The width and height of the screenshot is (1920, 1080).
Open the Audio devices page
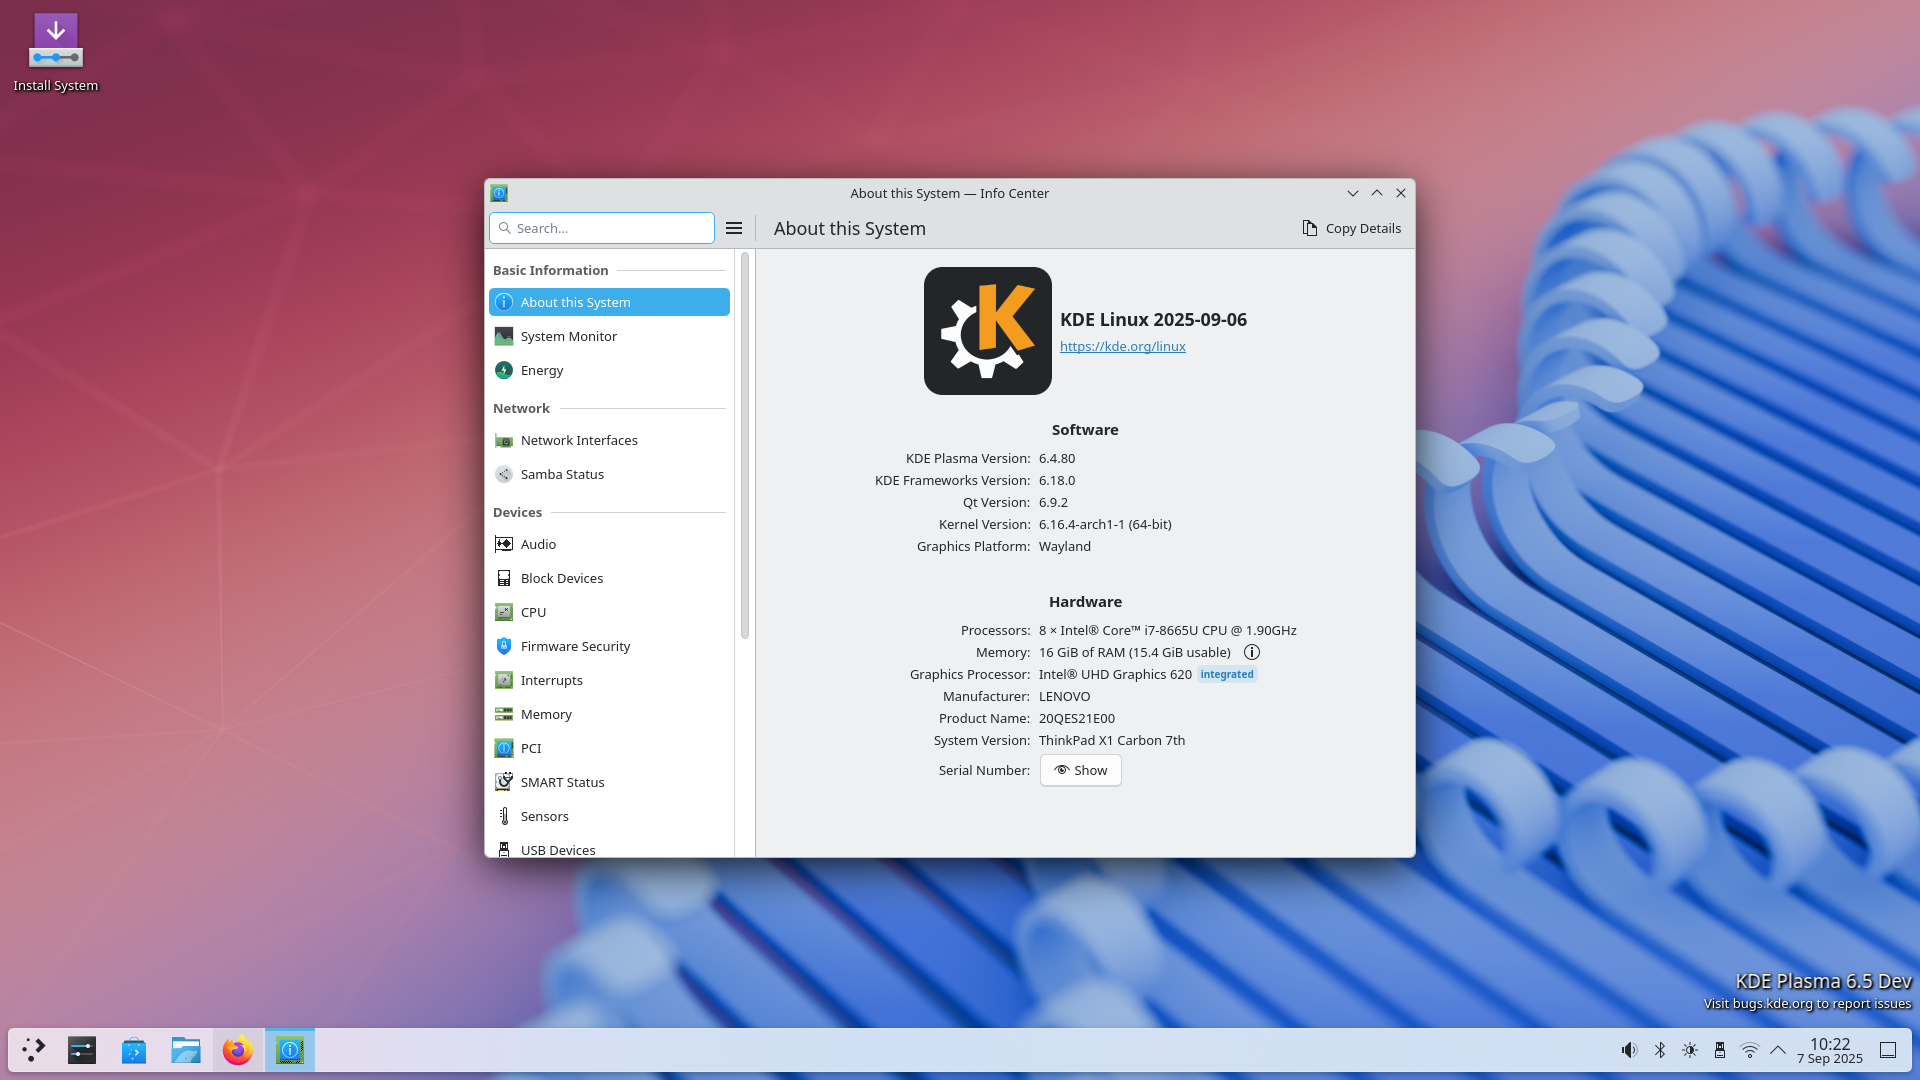click(609, 544)
